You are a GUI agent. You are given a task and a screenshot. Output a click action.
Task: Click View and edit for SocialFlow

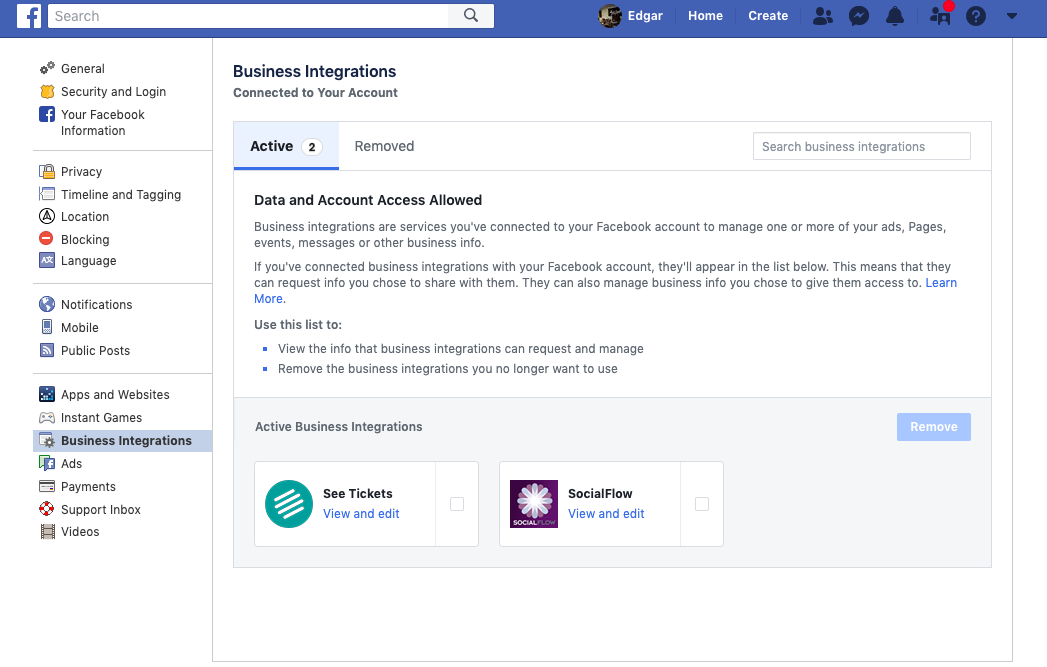click(606, 513)
